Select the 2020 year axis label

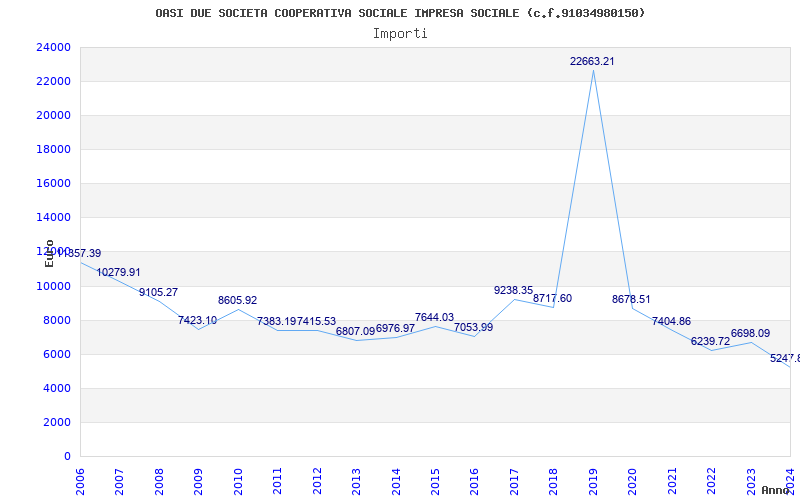point(632,481)
